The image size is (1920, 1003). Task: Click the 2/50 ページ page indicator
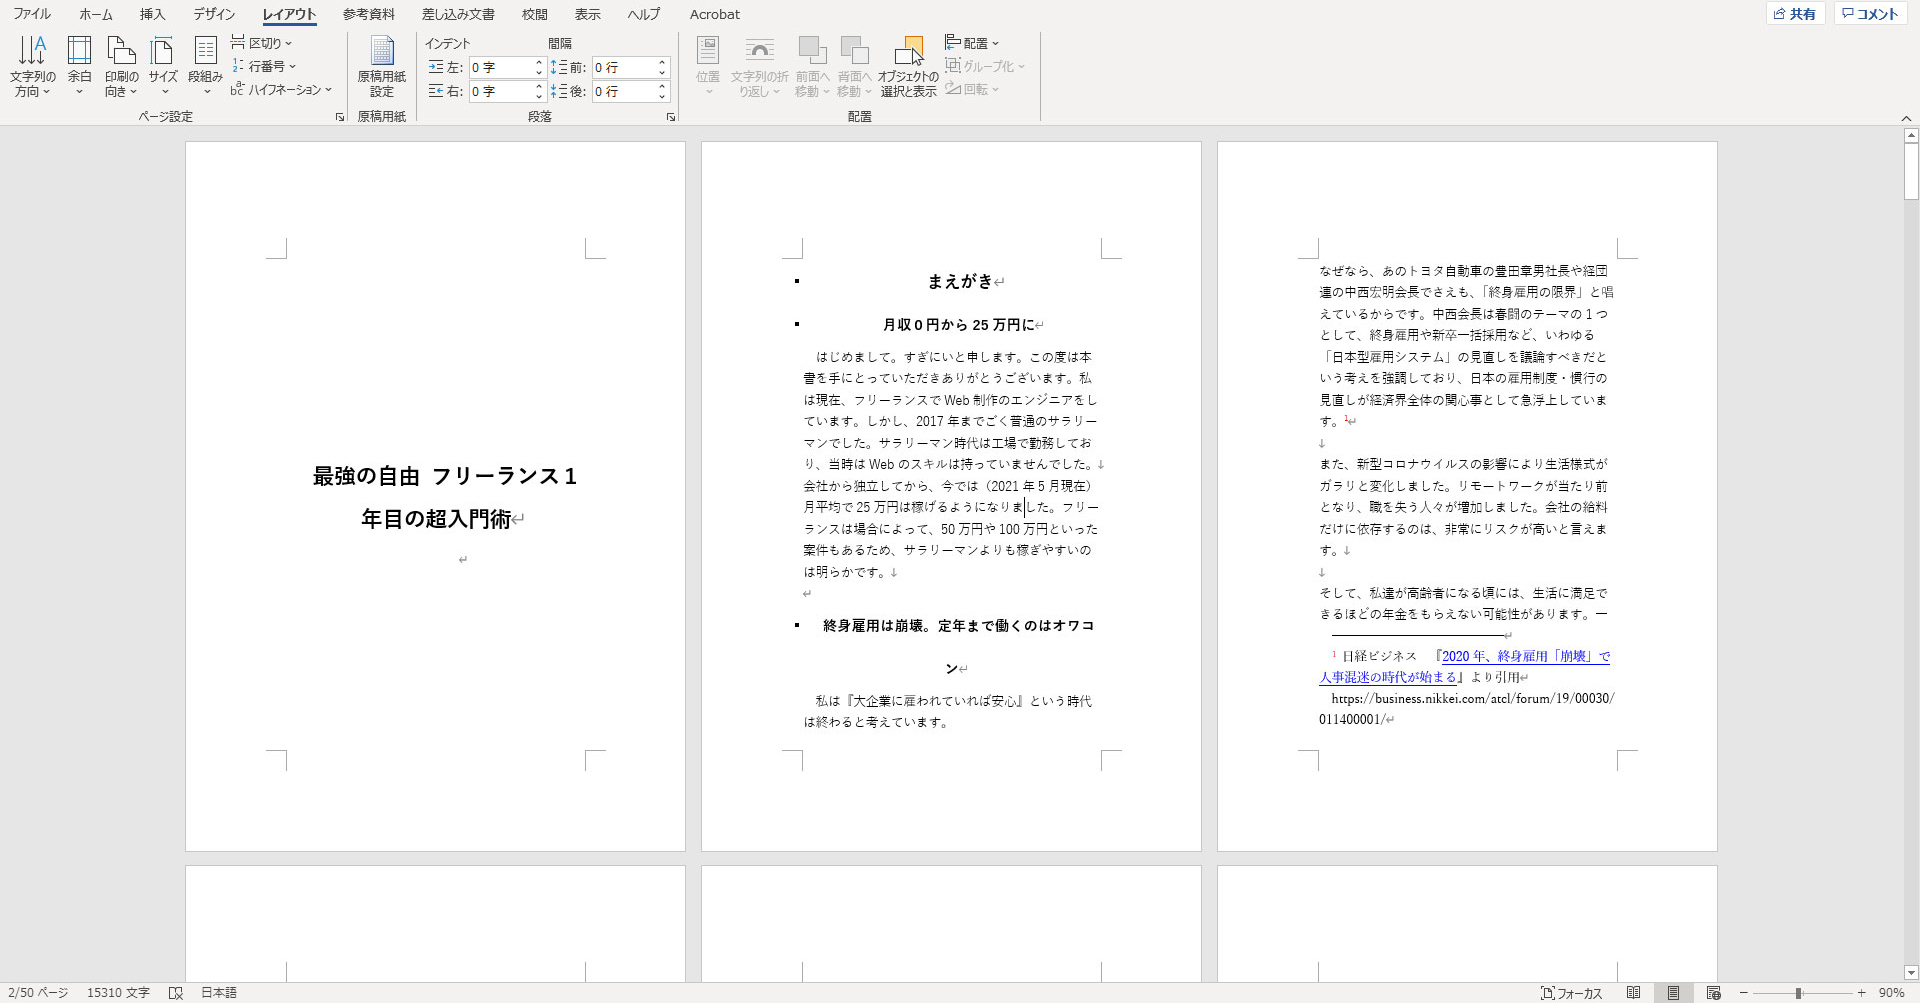[38, 993]
